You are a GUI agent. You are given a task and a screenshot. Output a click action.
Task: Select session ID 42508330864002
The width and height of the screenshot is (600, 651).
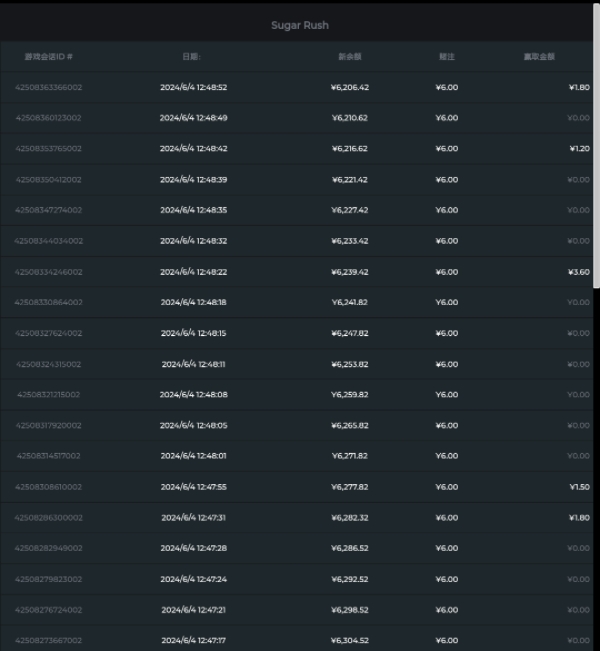coord(48,302)
